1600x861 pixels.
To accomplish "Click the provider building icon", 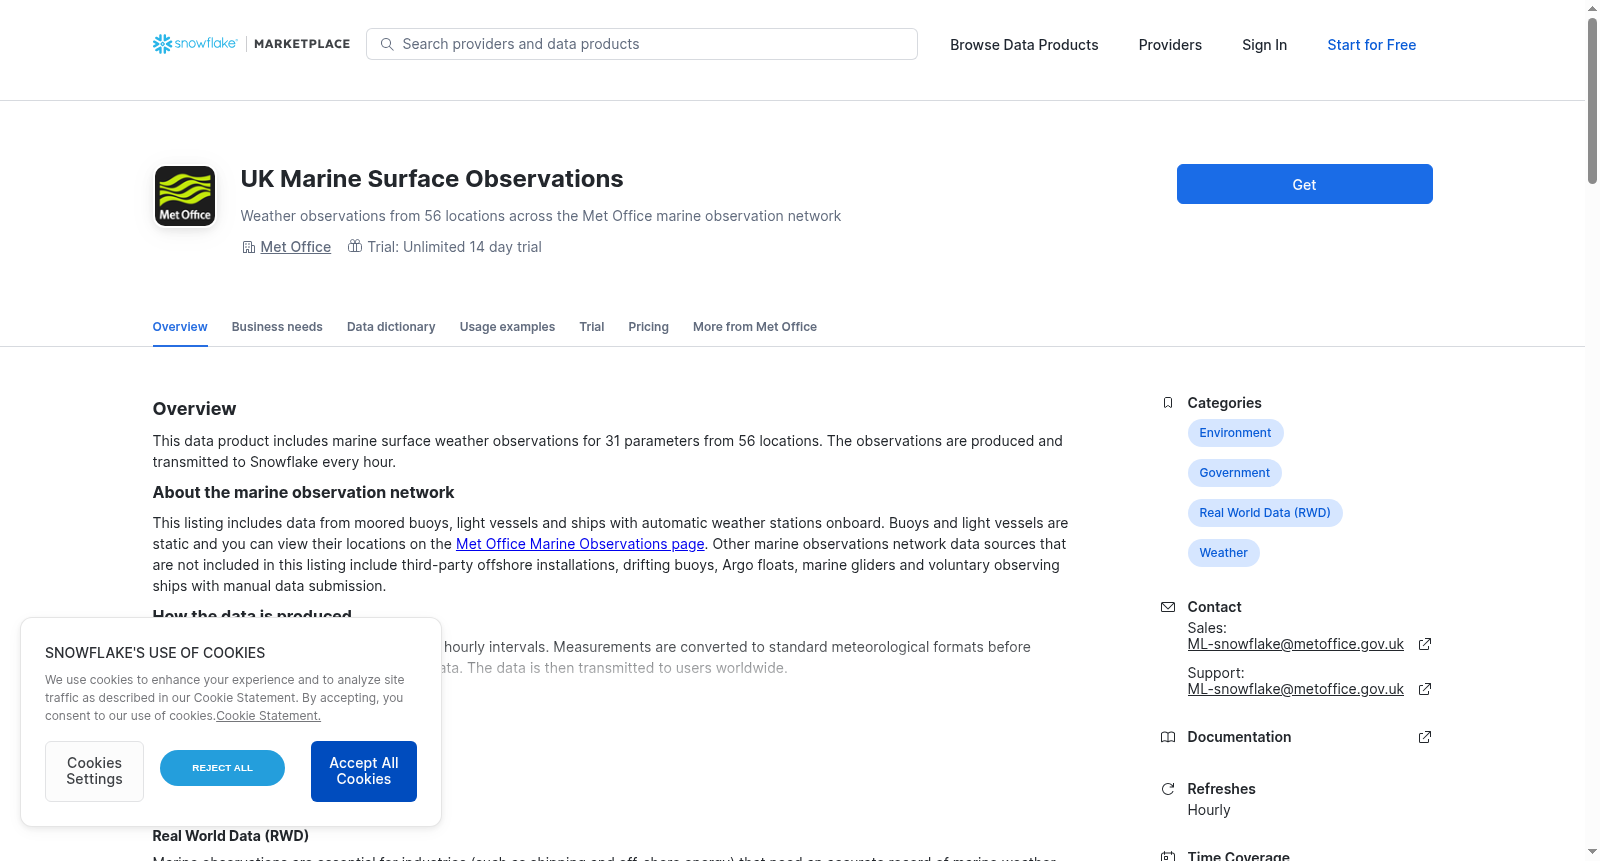I will coord(249,247).
